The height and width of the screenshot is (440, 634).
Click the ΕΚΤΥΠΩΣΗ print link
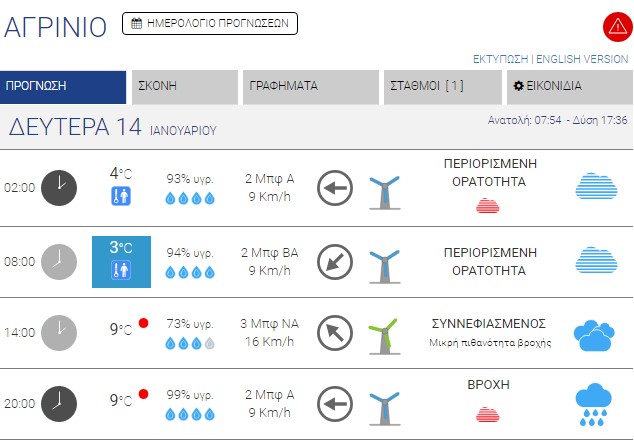pyautogui.click(x=500, y=59)
